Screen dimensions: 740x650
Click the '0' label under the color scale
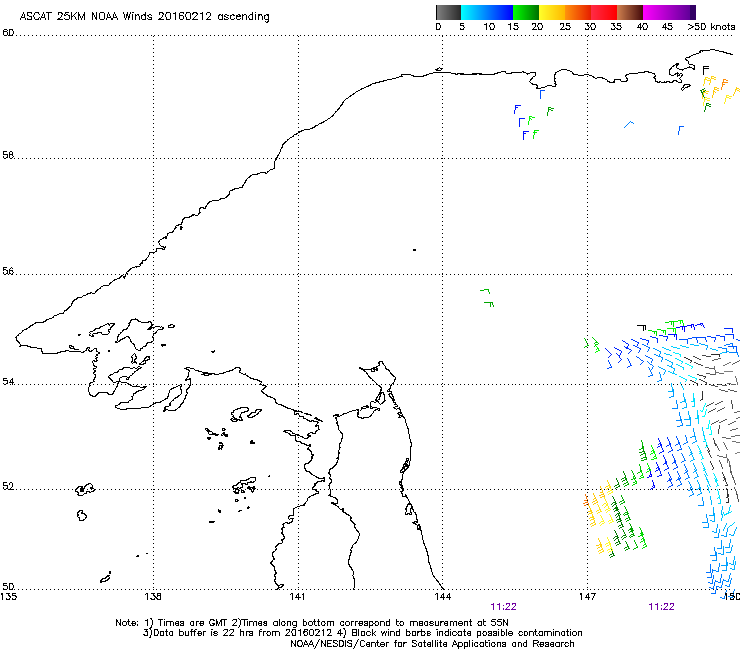tap(438, 27)
